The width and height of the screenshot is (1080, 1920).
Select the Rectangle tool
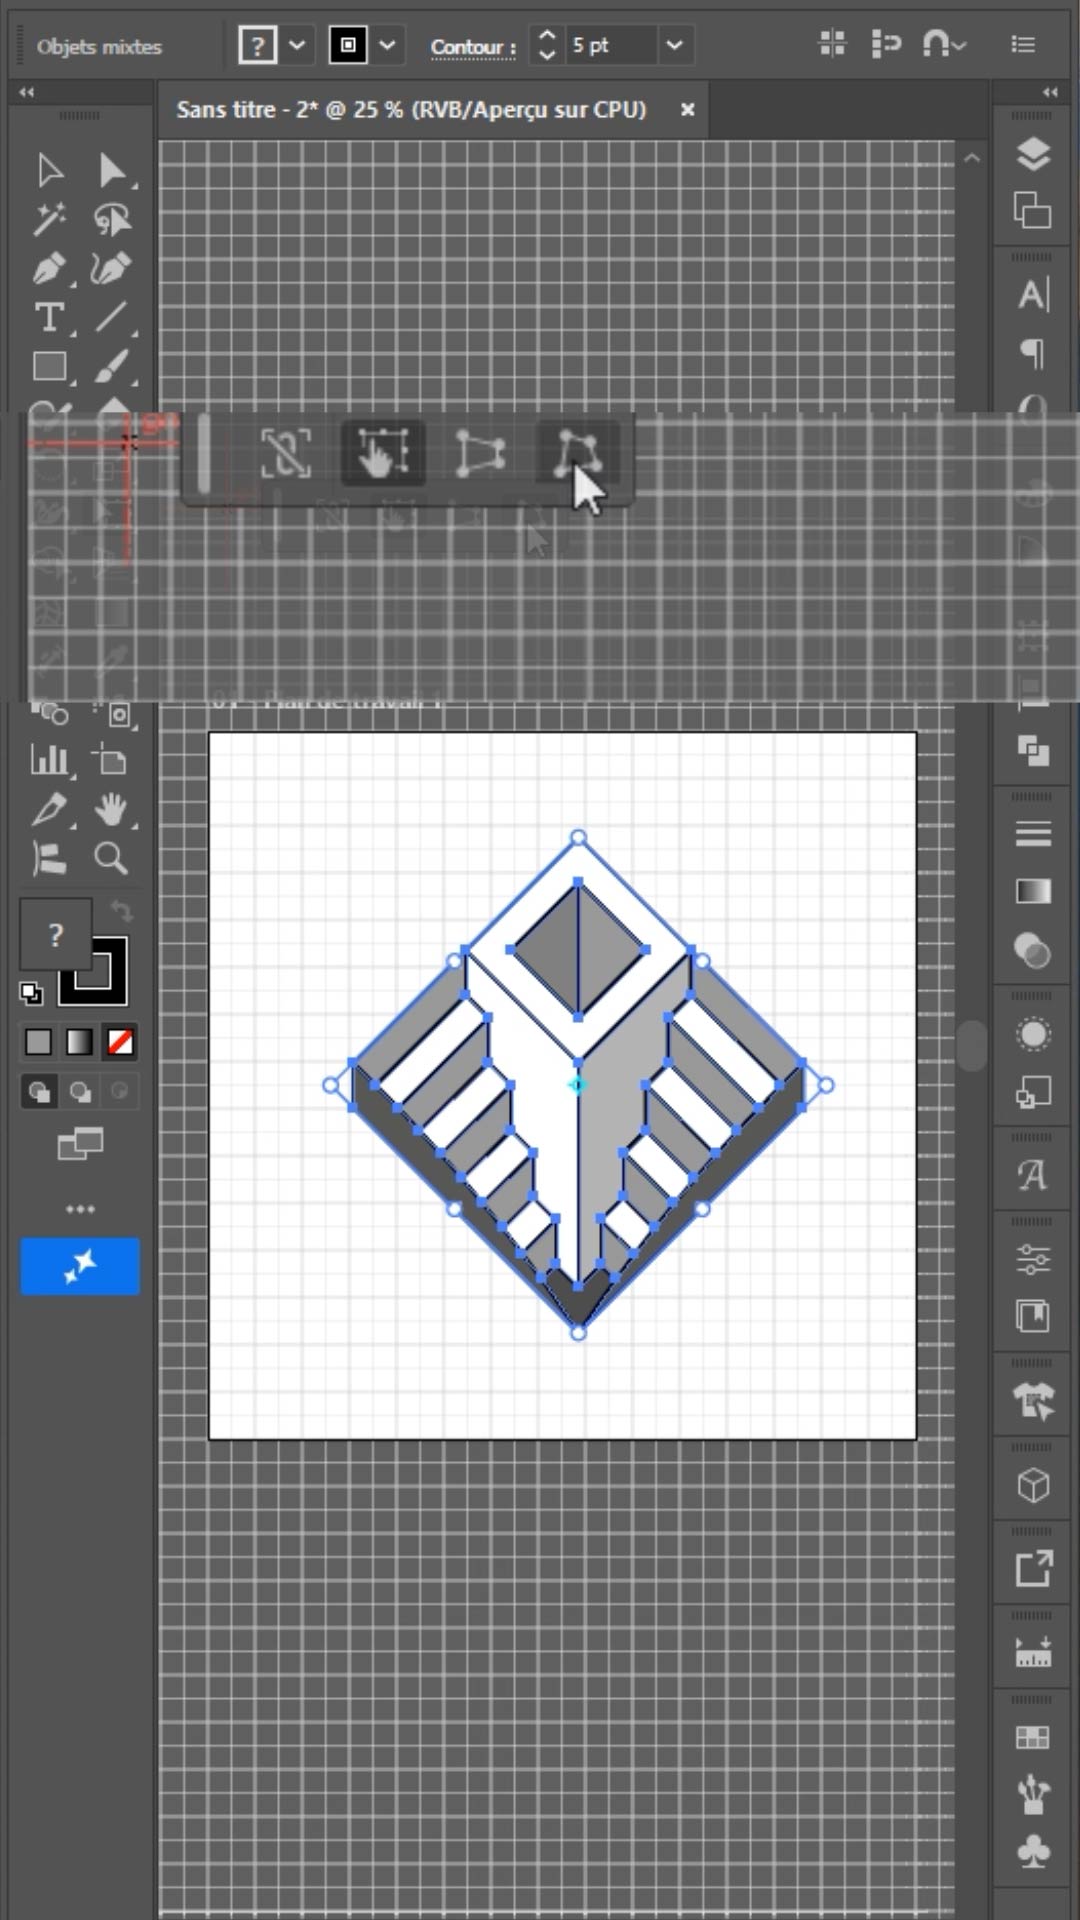[49, 367]
